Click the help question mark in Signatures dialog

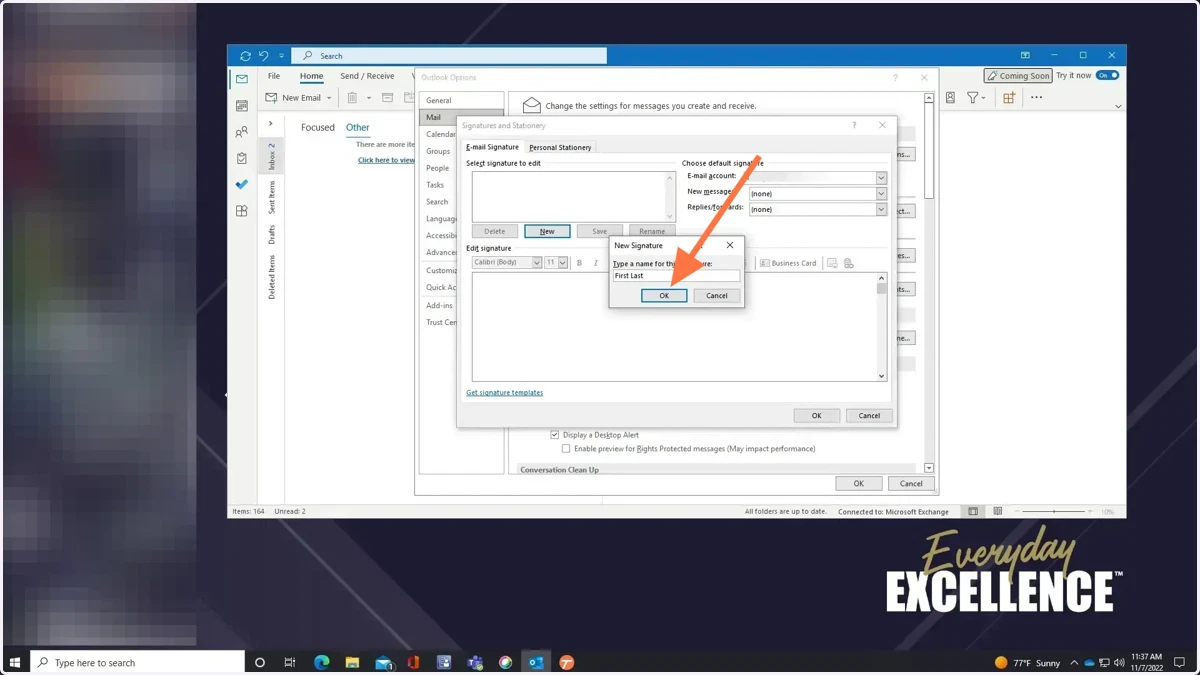tap(854, 125)
